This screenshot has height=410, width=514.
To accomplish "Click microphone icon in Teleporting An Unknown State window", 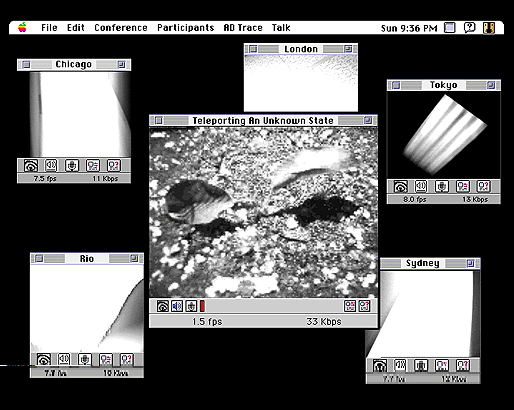I will pos(191,306).
